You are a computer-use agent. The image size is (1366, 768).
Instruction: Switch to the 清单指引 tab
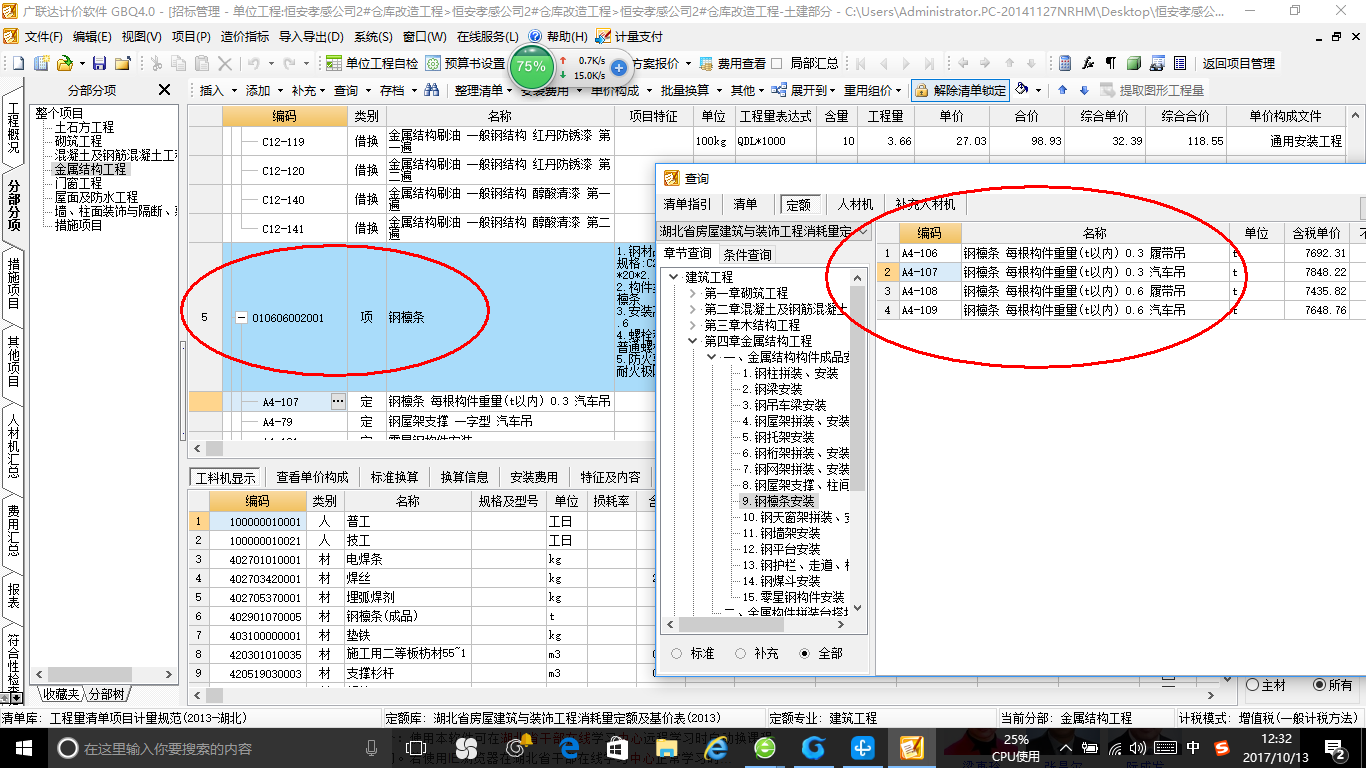pos(688,204)
